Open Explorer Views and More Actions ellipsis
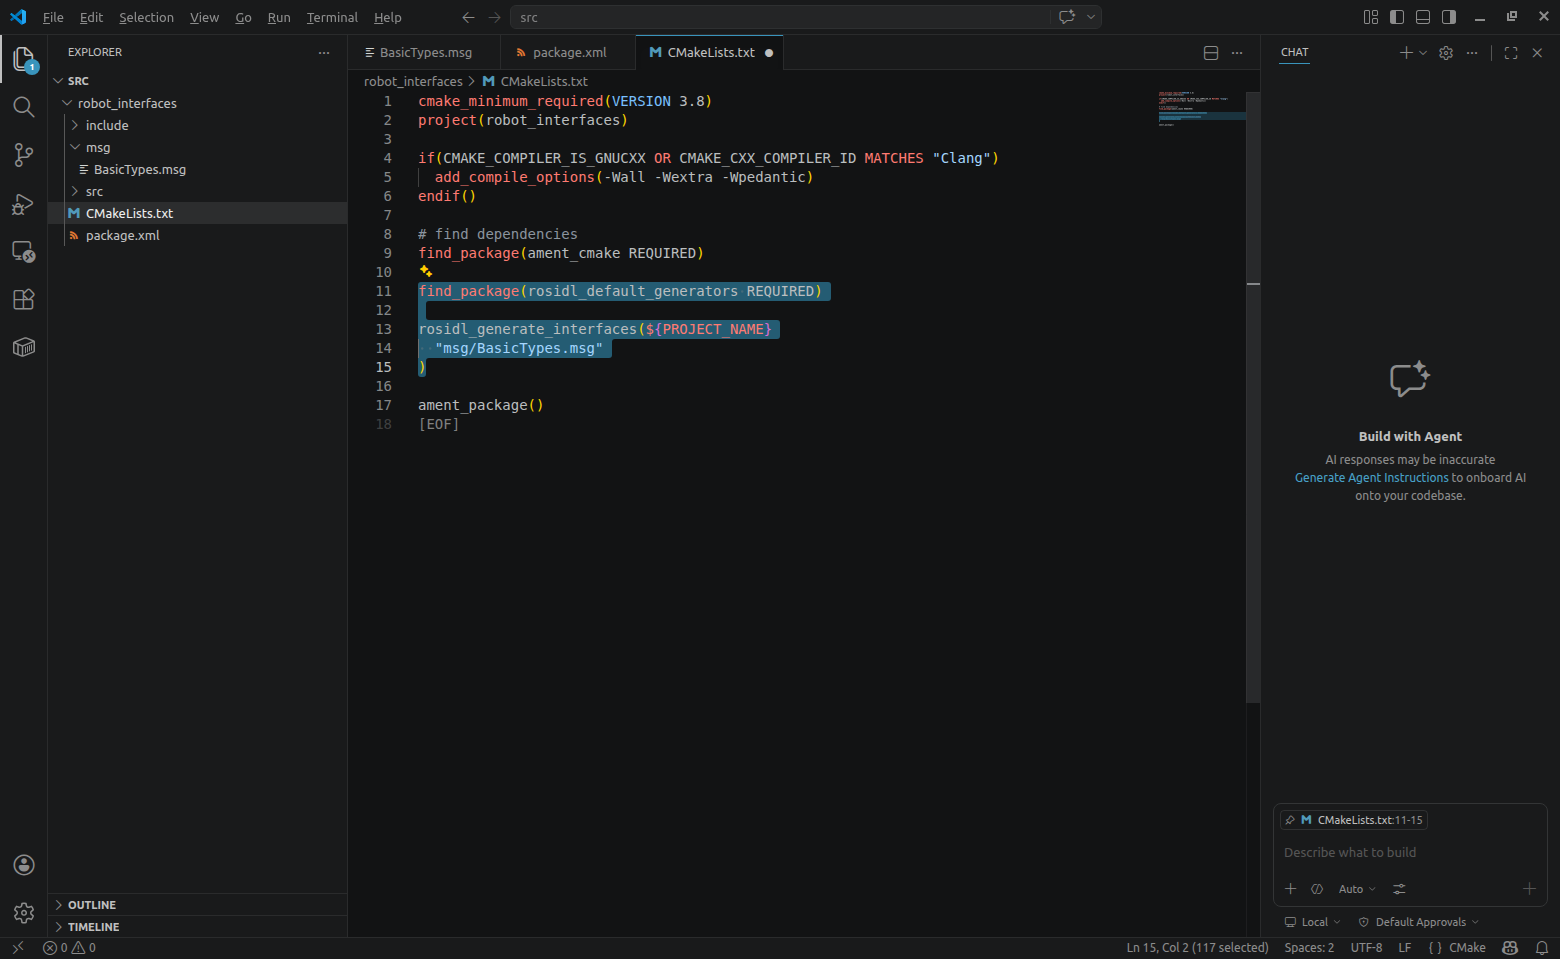1560x959 pixels. click(323, 53)
